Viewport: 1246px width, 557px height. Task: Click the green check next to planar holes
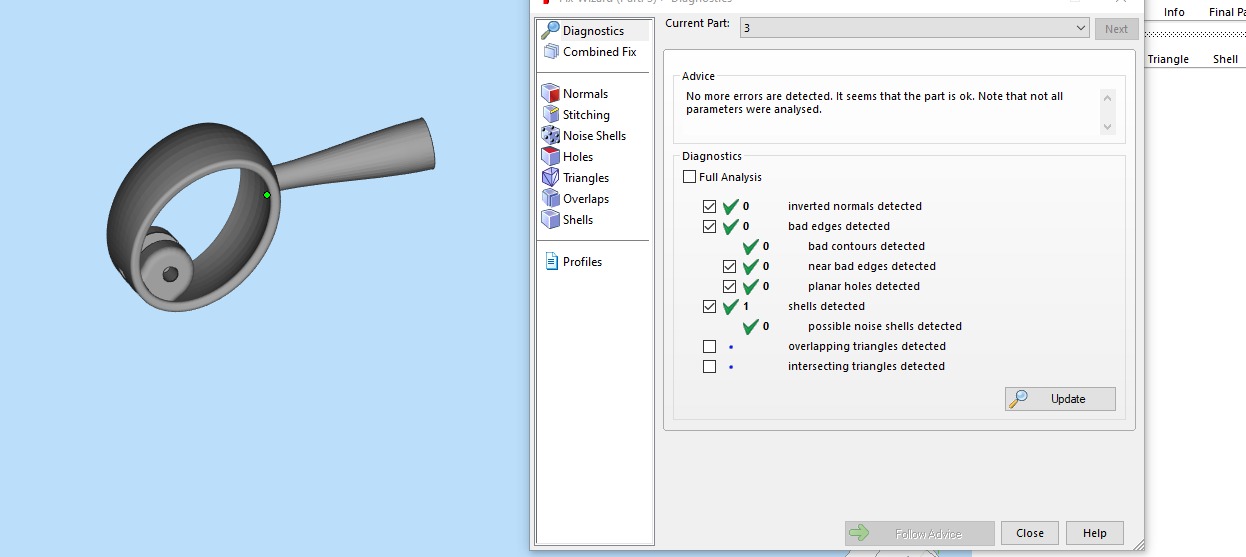[751, 286]
